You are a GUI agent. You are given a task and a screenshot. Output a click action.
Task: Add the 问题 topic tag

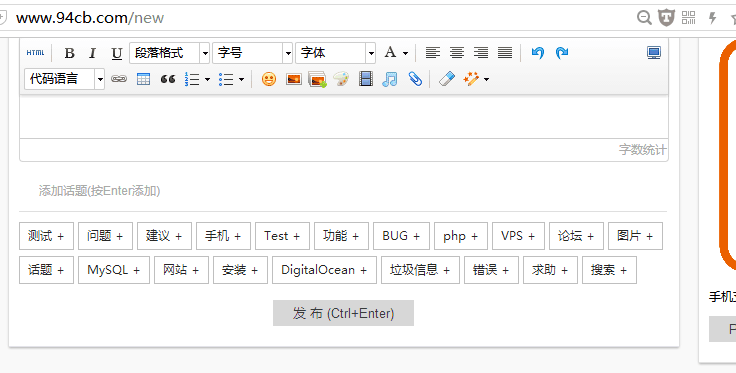coord(106,236)
